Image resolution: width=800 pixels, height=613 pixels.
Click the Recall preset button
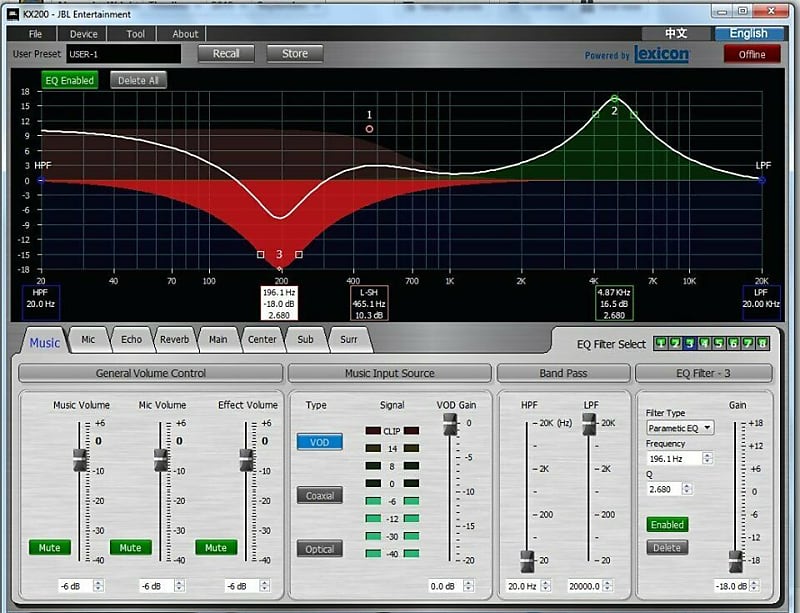coord(226,54)
